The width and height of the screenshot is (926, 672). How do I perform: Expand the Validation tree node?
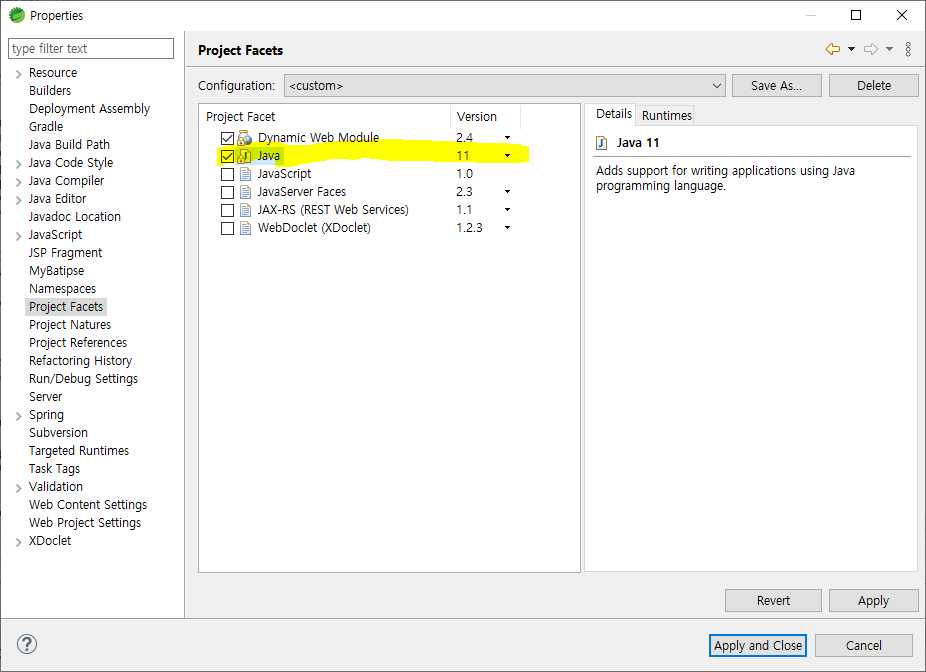point(18,488)
